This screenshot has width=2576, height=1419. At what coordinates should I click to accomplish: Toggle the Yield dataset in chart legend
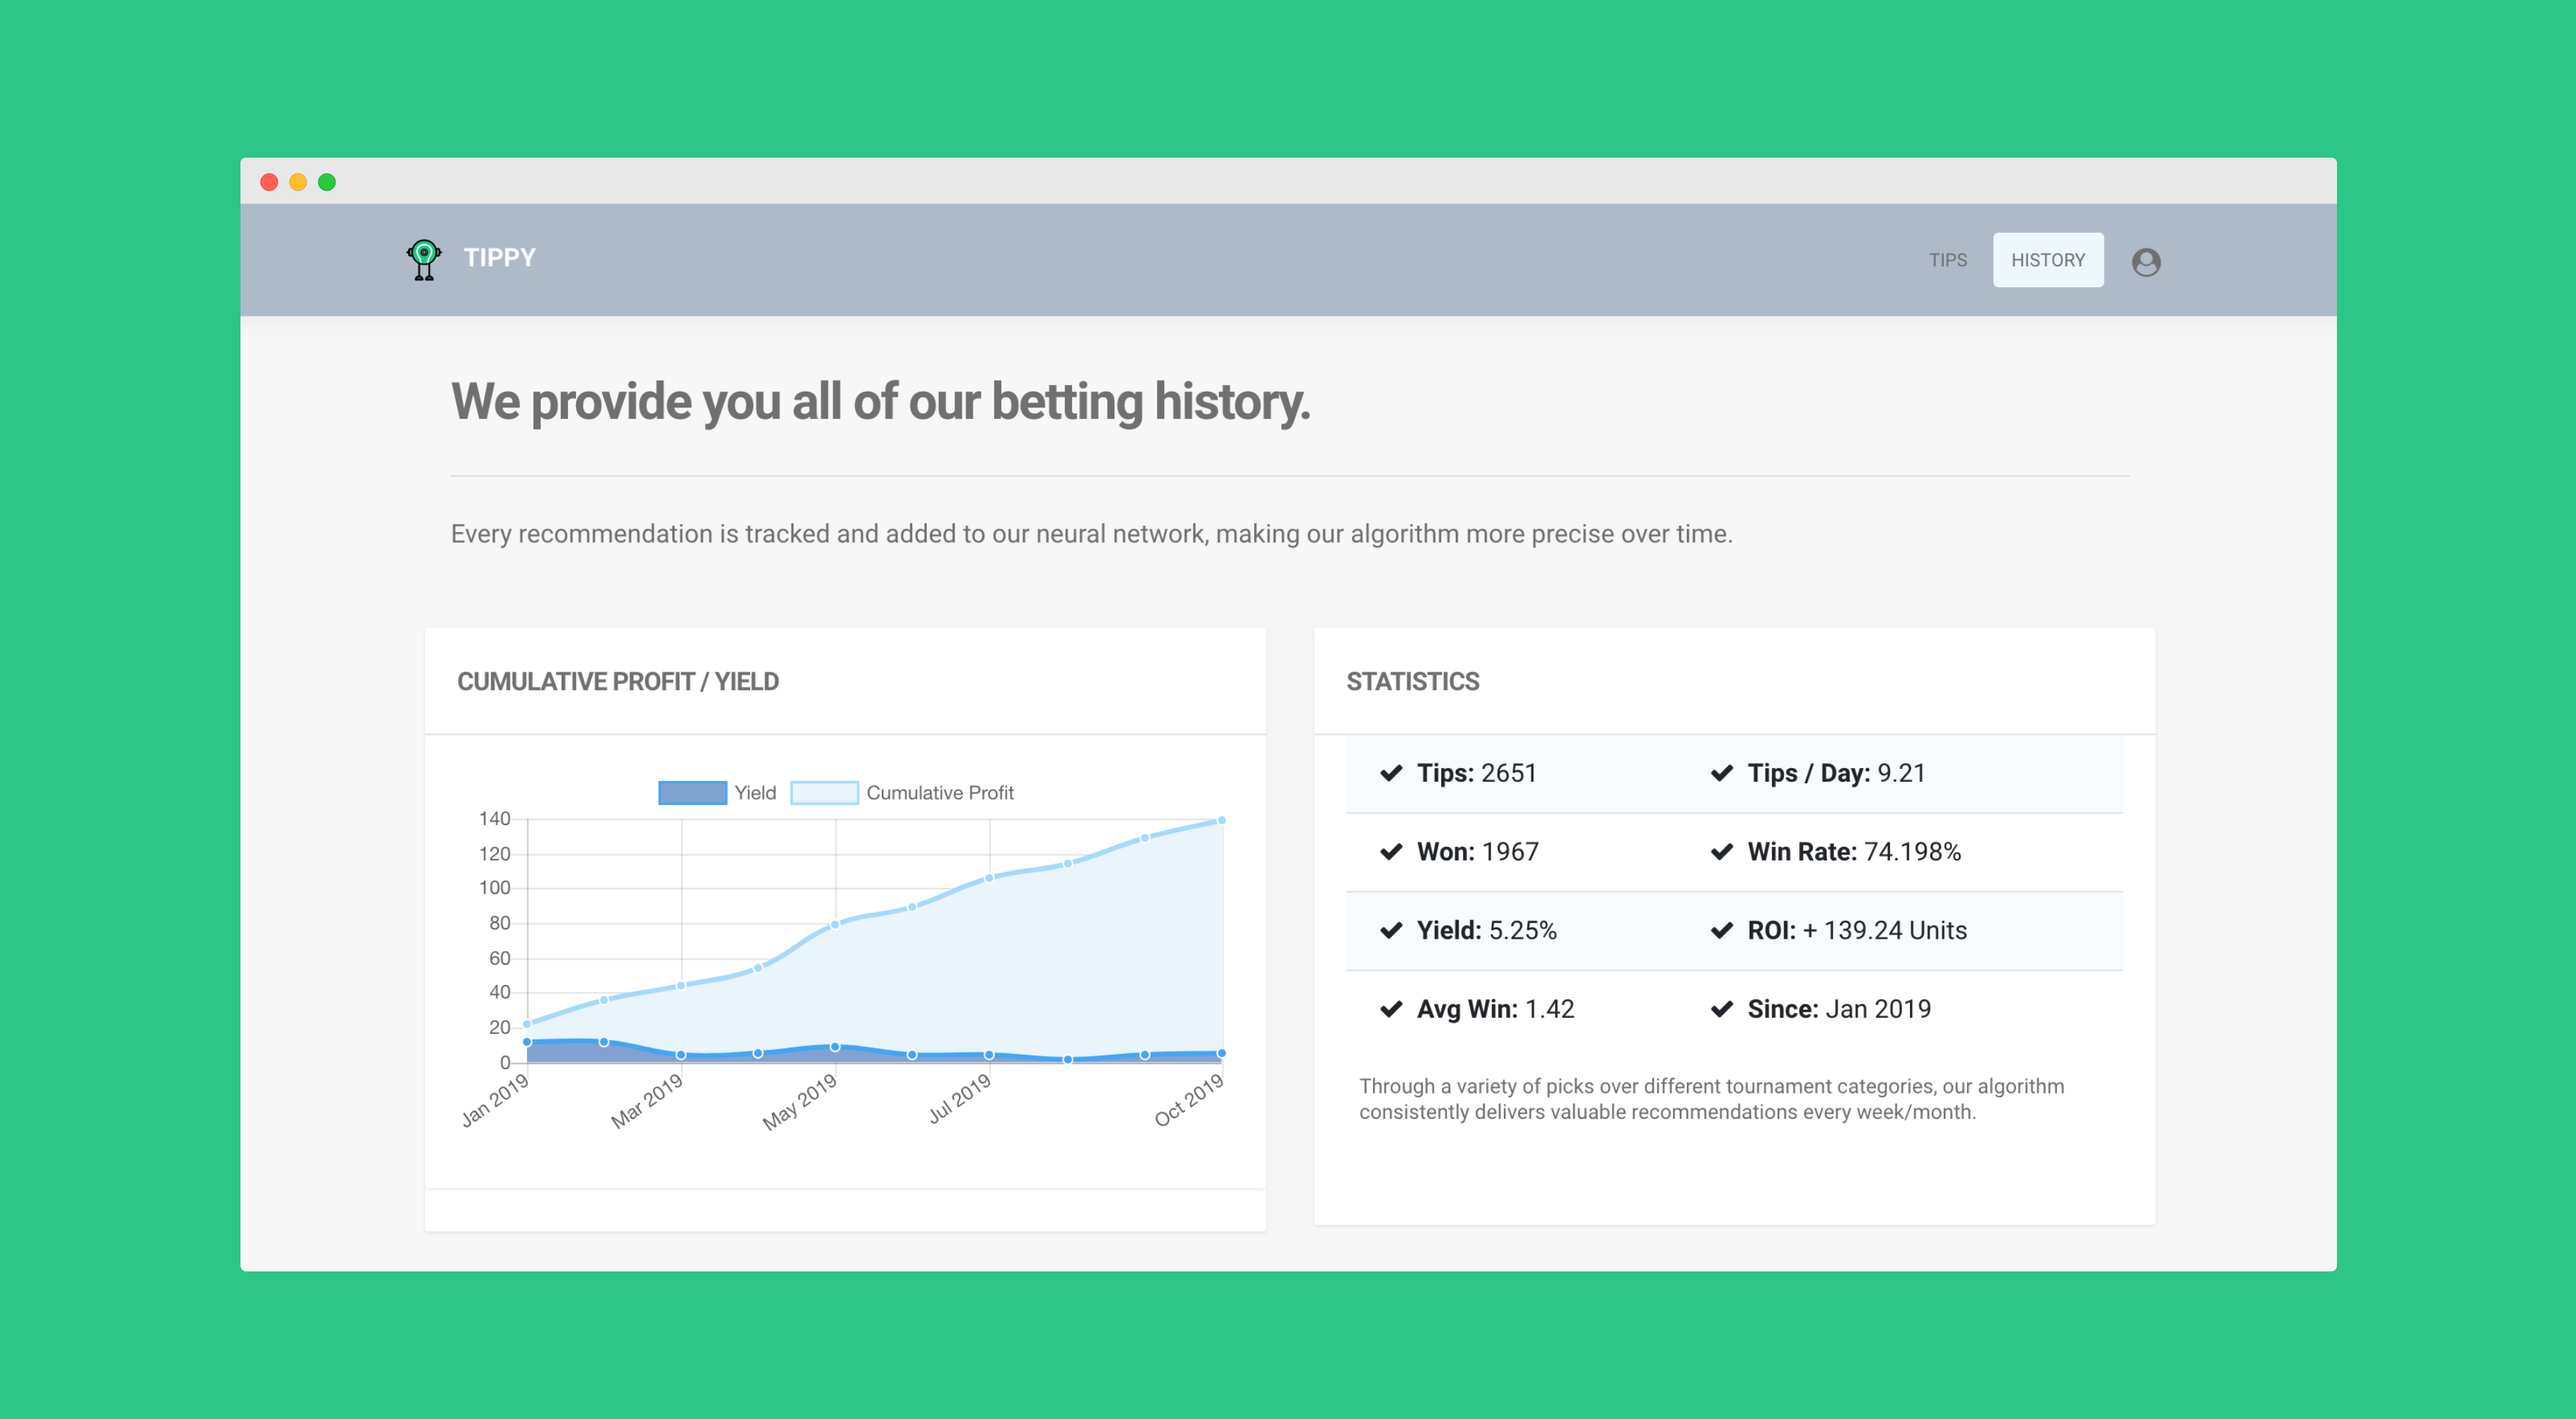pos(754,793)
